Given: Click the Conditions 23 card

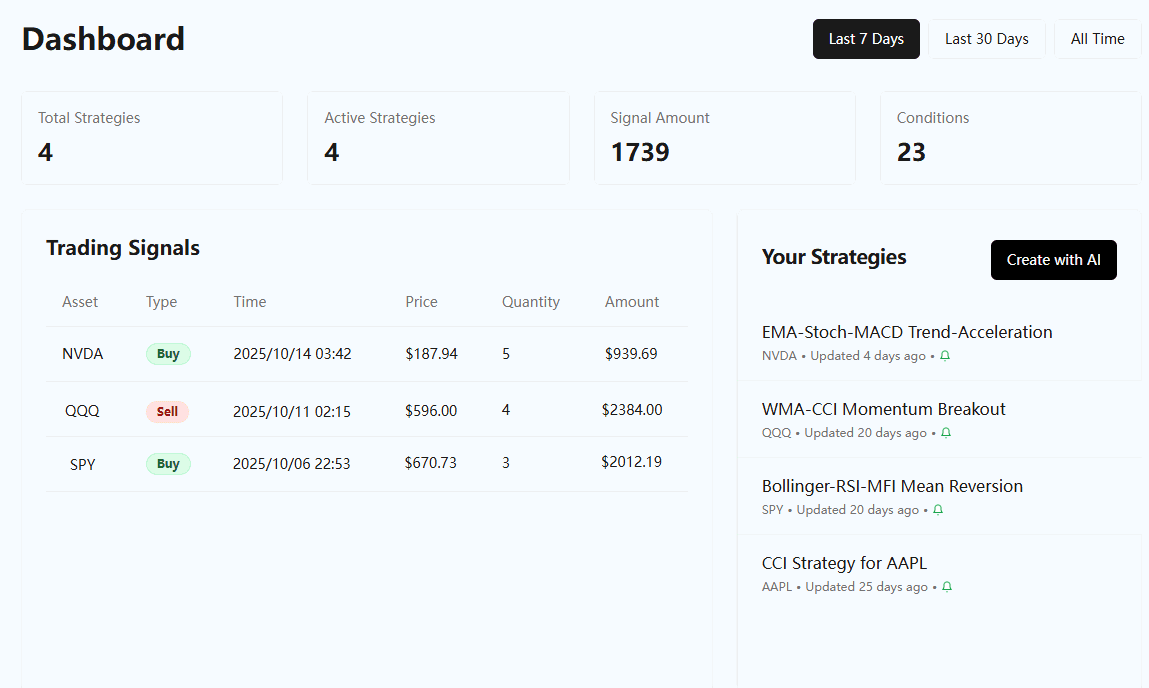Looking at the screenshot, I should coord(1011,138).
